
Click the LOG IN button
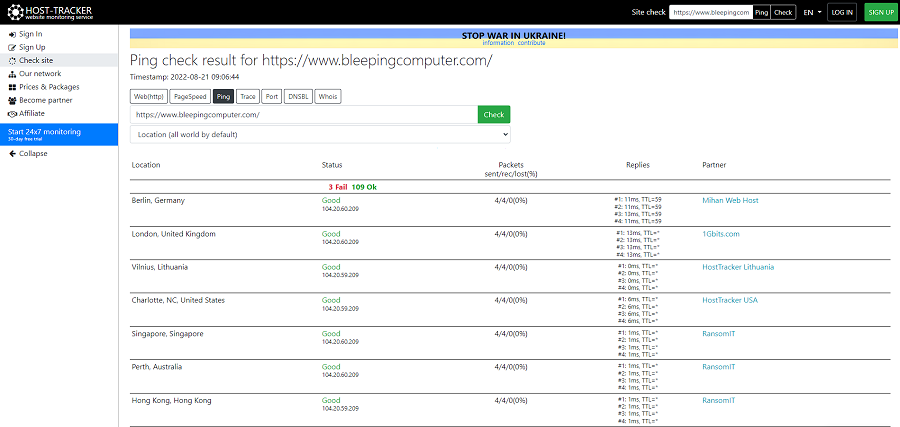pos(842,12)
